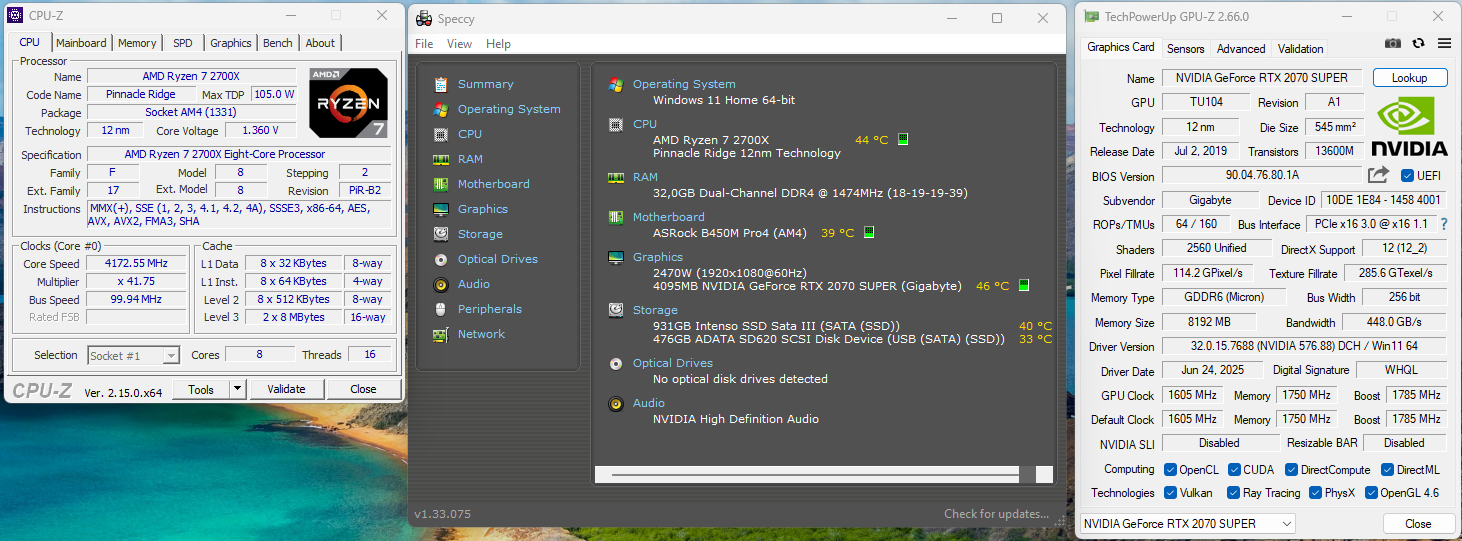The height and width of the screenshot is (541, 1462).
Task: Click GPU-Z BIOS export share icon
Action: [1378, 175]
